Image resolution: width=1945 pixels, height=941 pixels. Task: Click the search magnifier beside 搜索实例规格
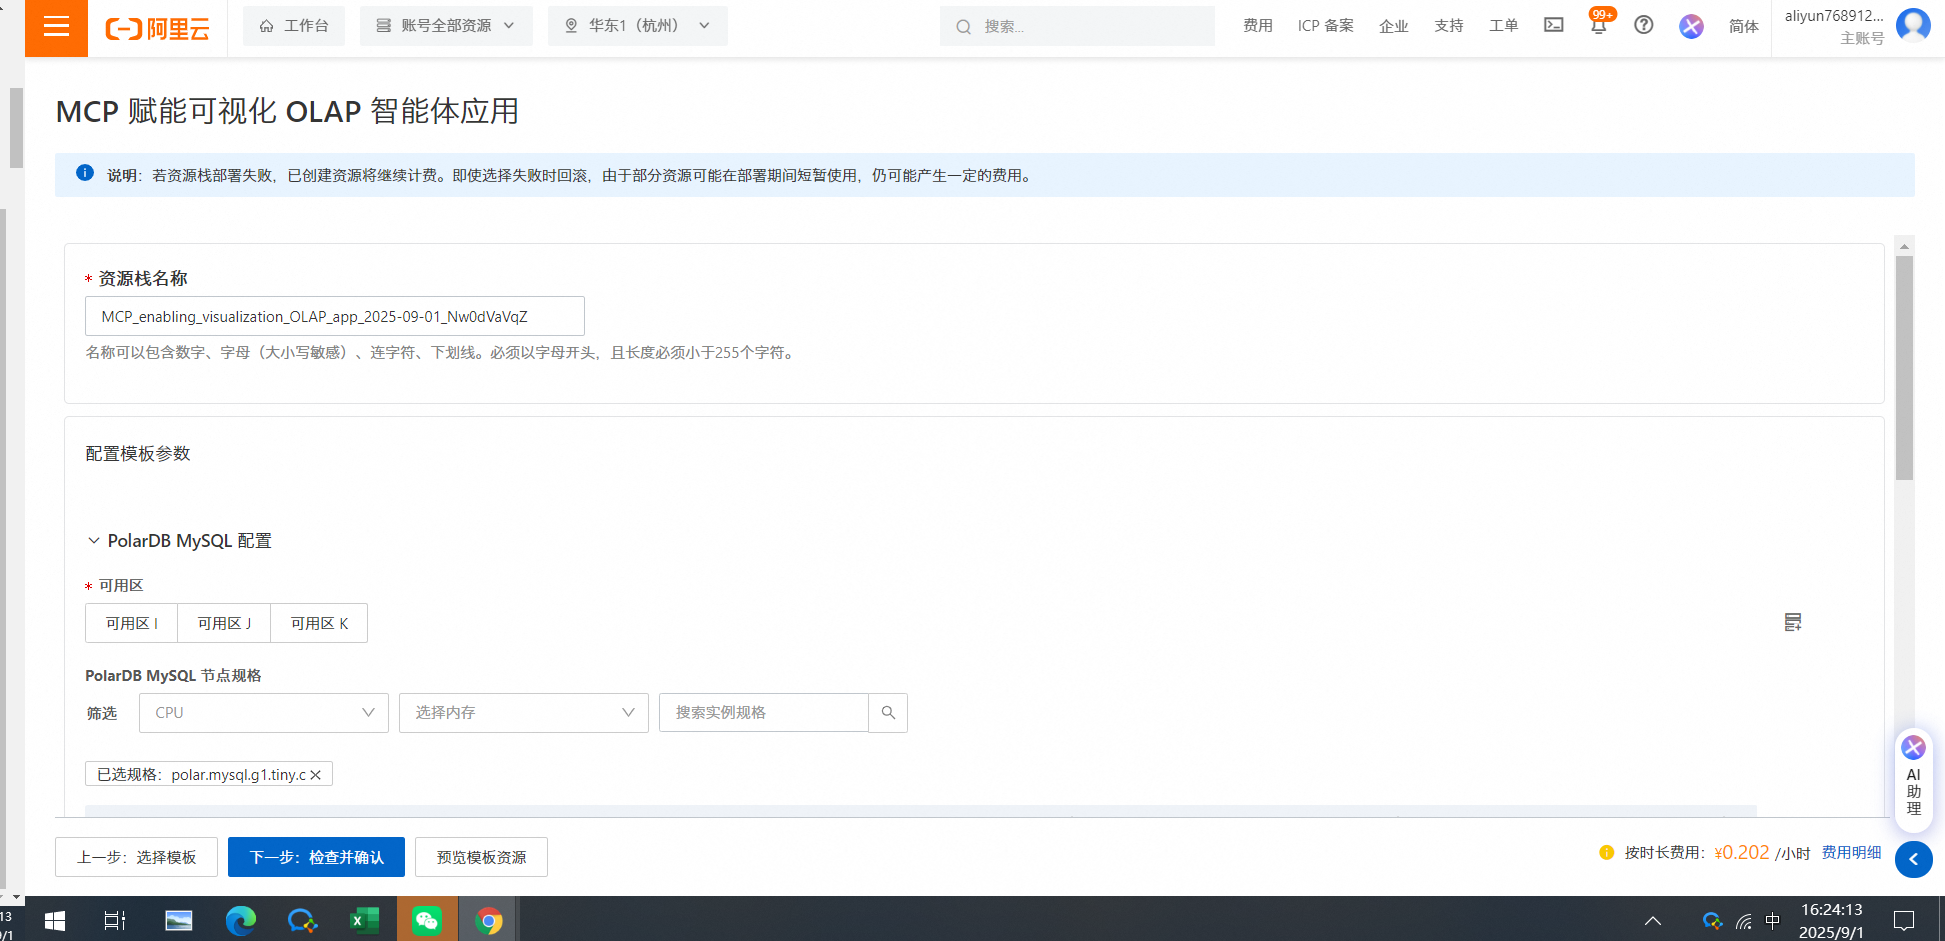888,713
